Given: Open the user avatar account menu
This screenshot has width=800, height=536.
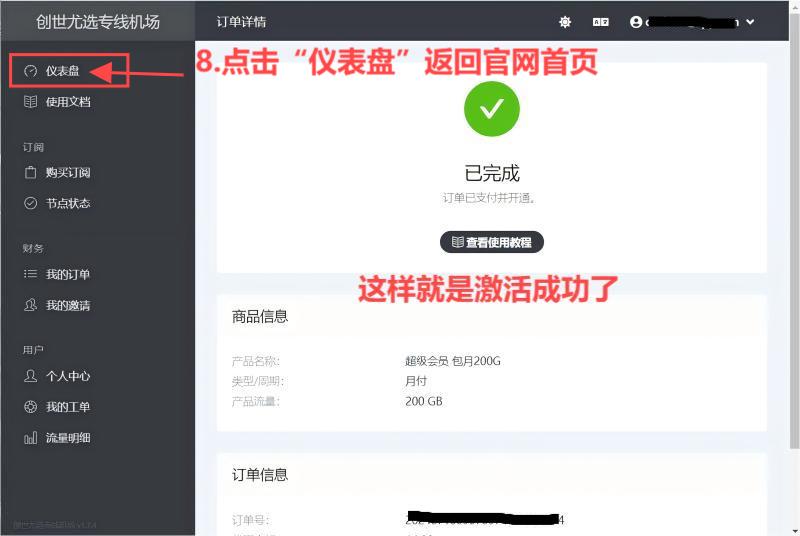Looking at the screenshot, I should [x=636, y=22].
